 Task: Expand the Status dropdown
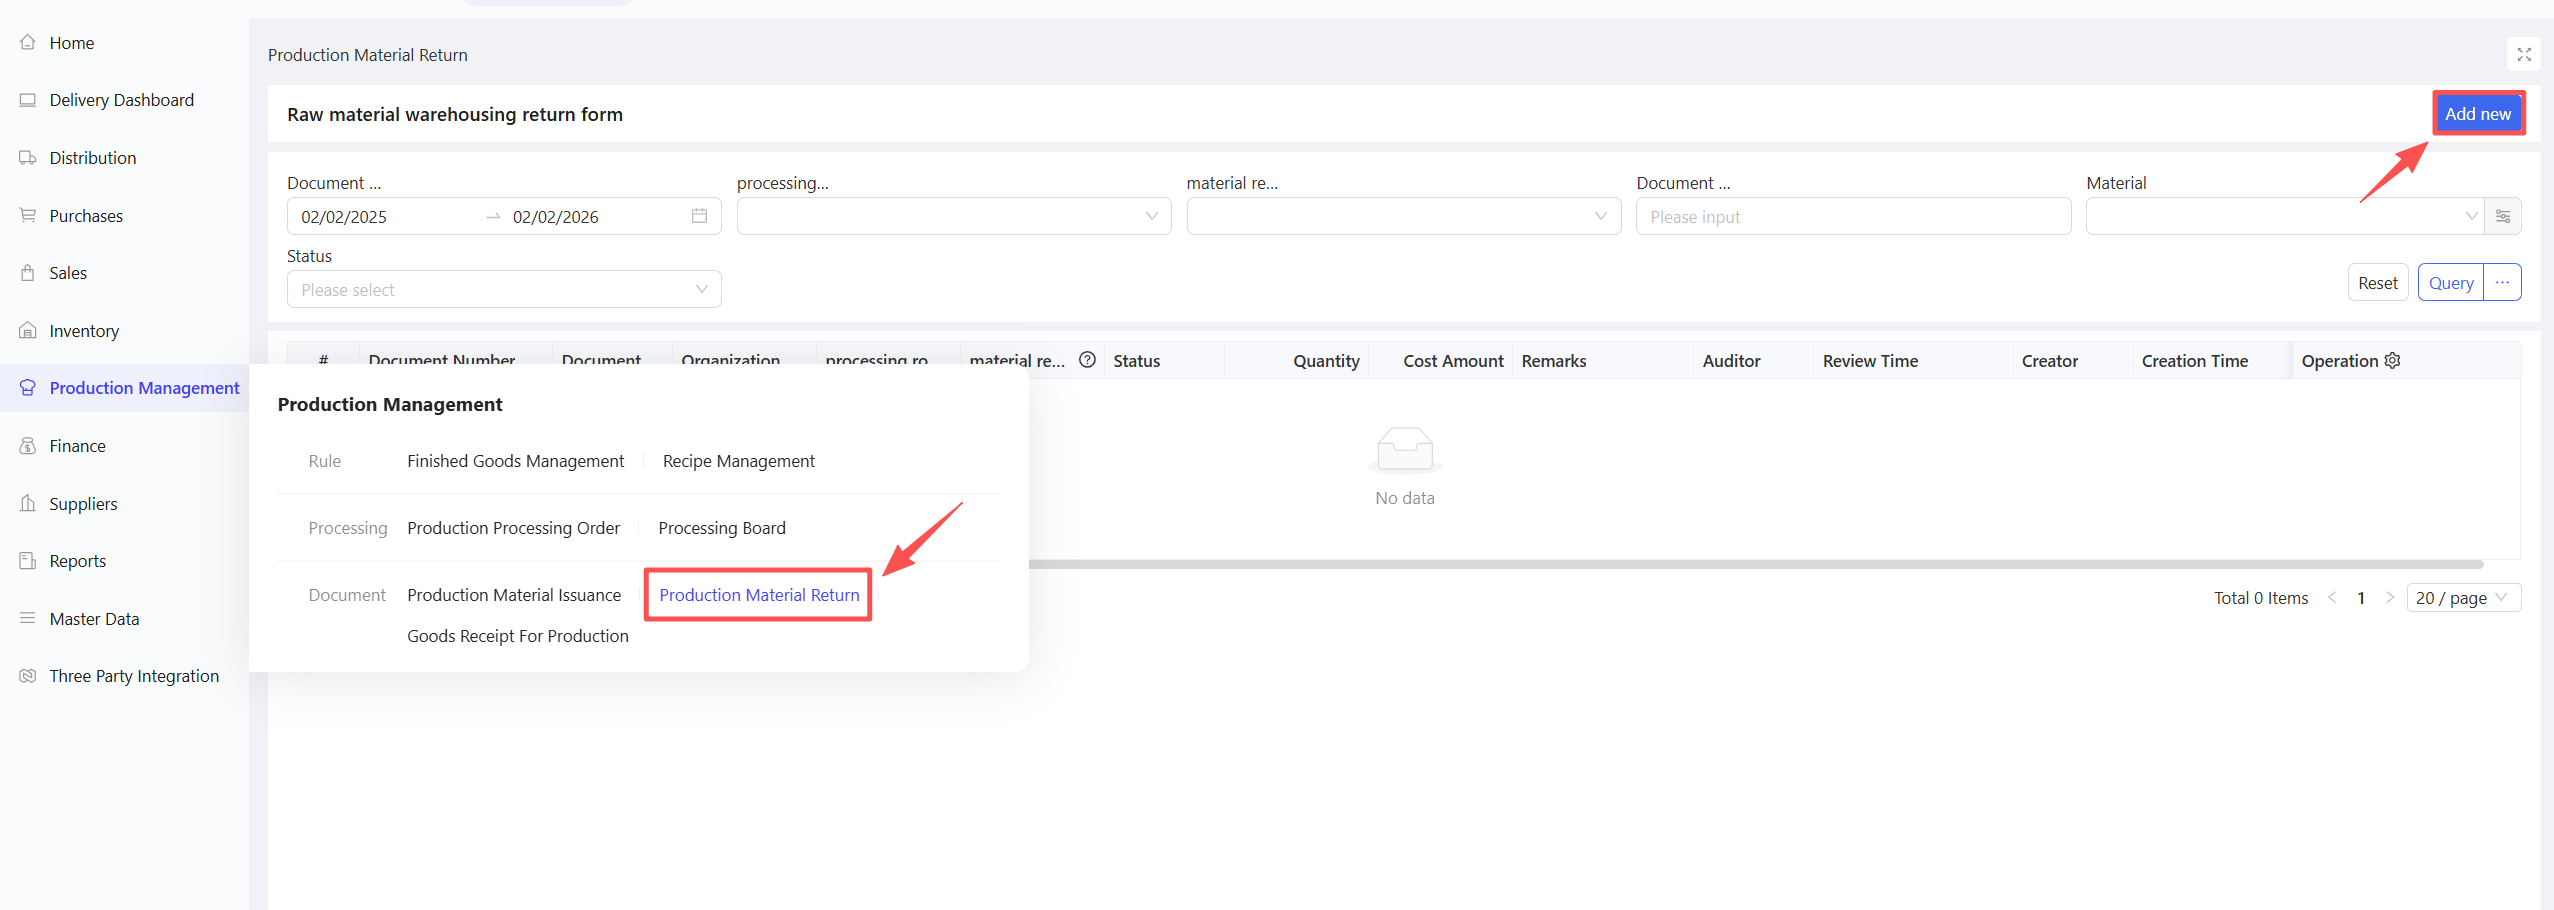(x=503, y=290)
